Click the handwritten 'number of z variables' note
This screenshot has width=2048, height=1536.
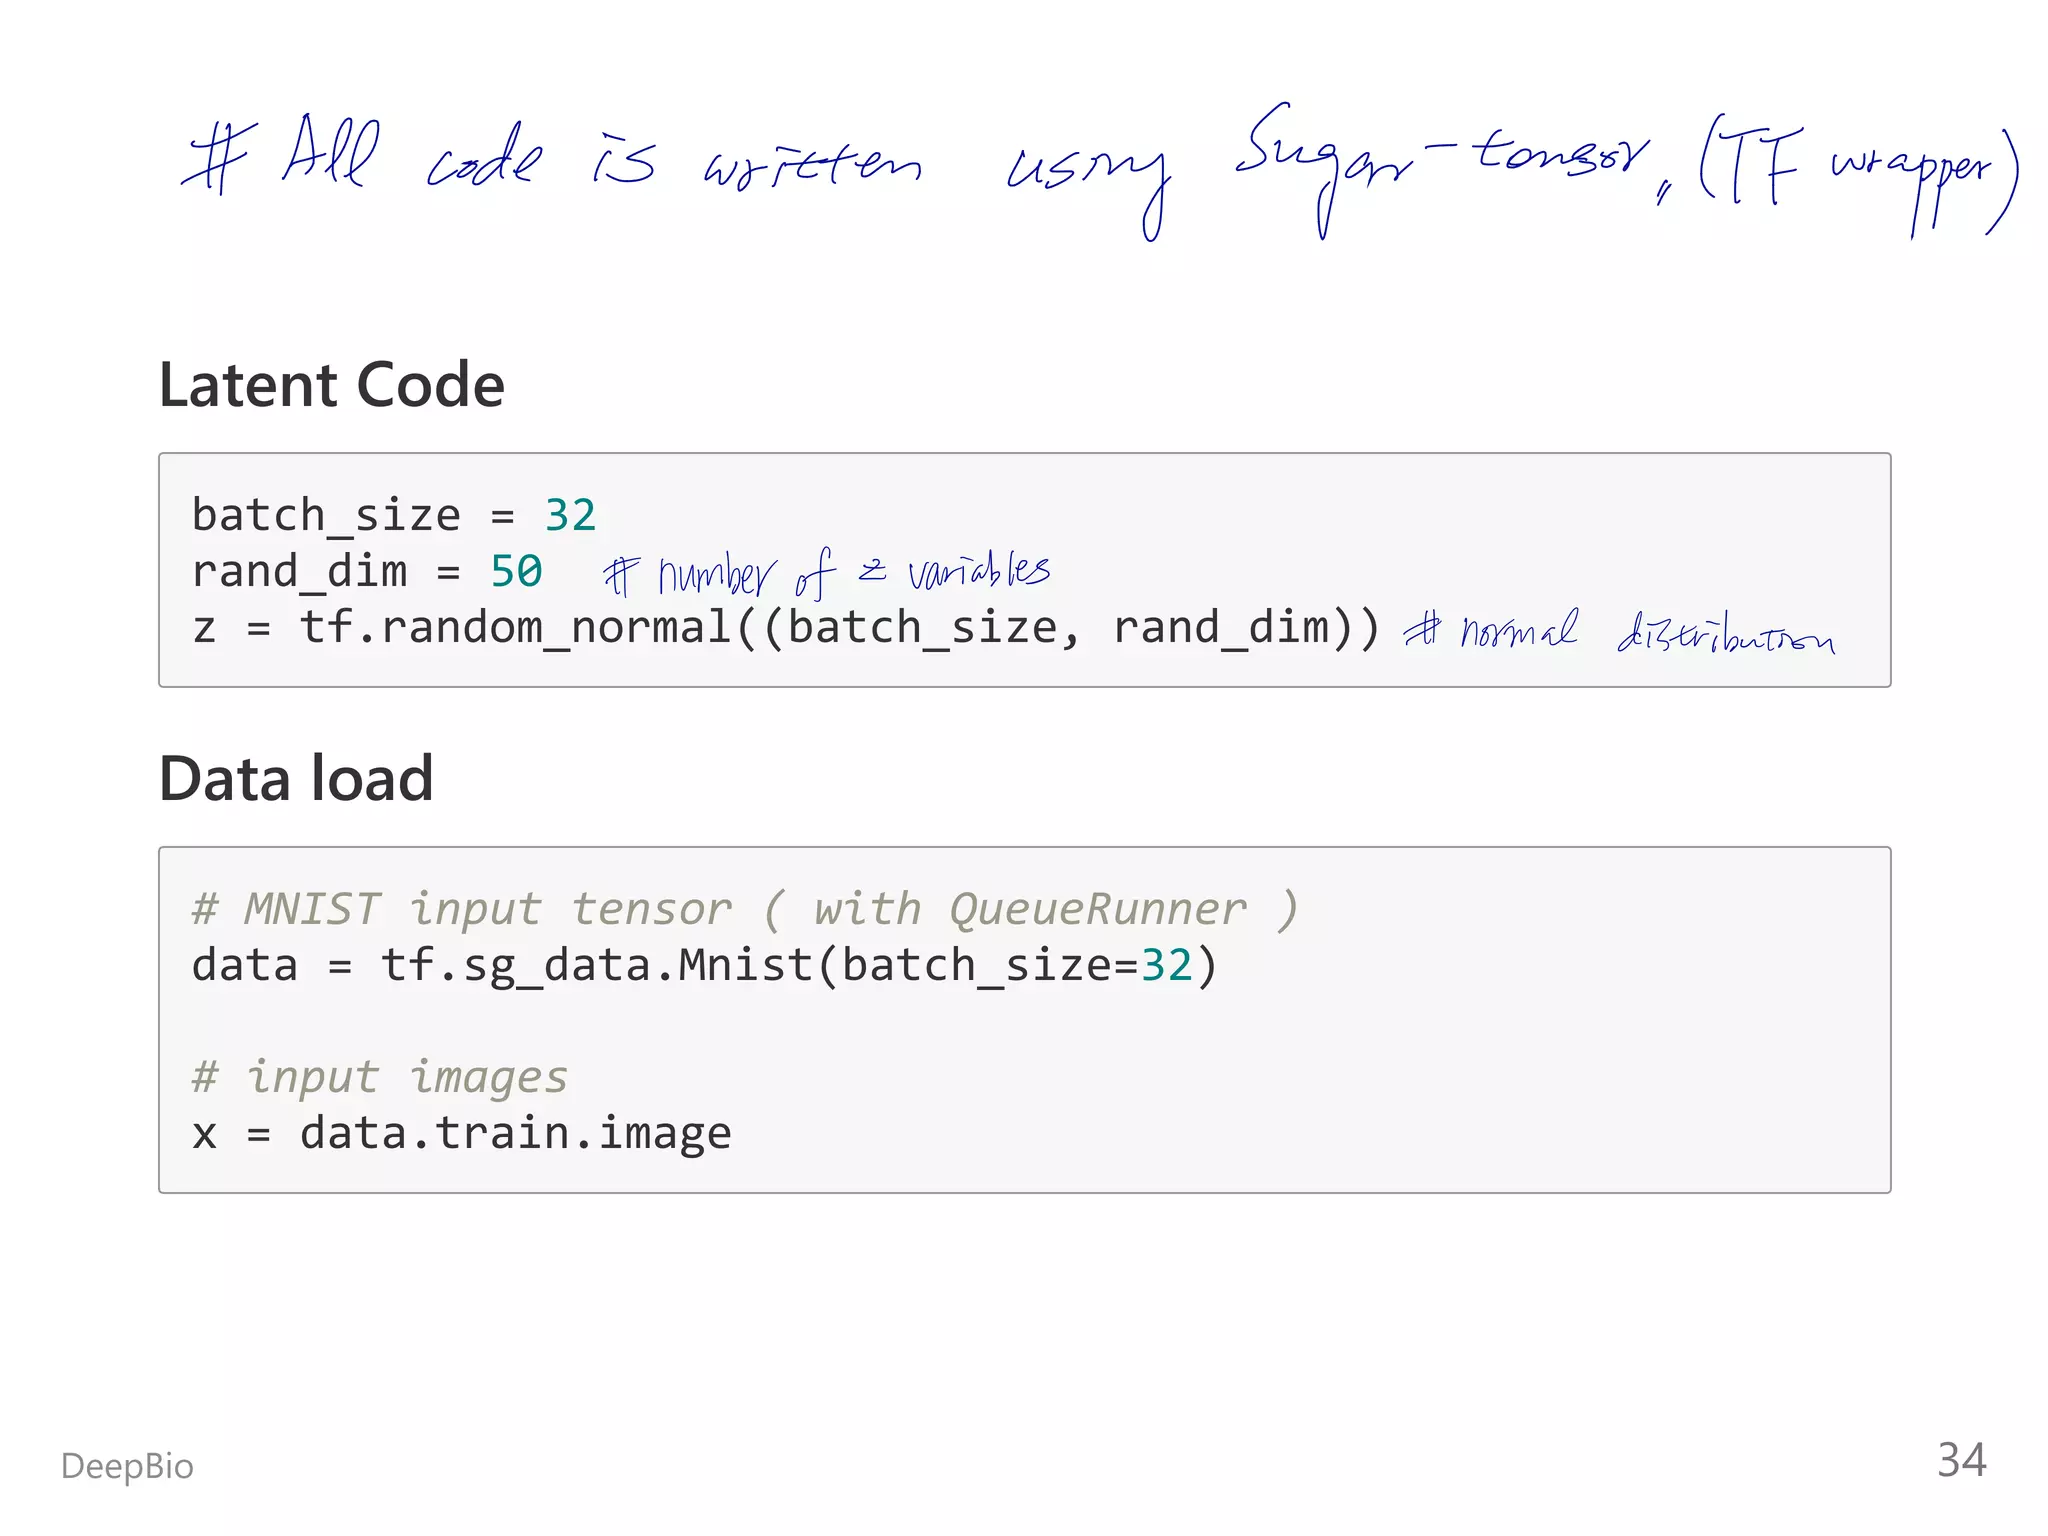[x=826, y=573]
